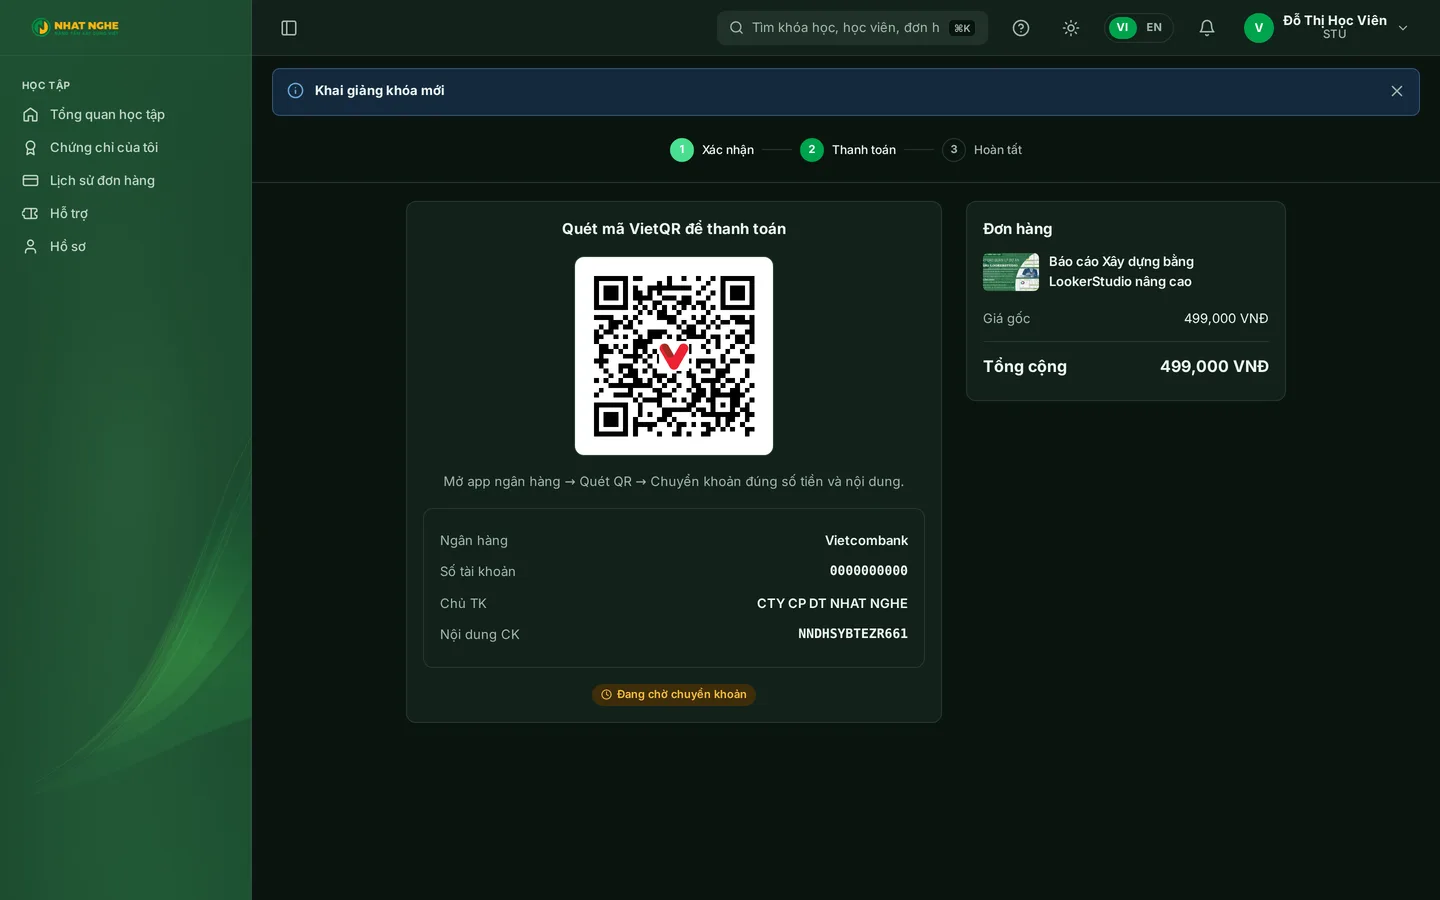Select transfer content NNDHSYBTEZR661

pyautogui.click(x=853, y=635)
